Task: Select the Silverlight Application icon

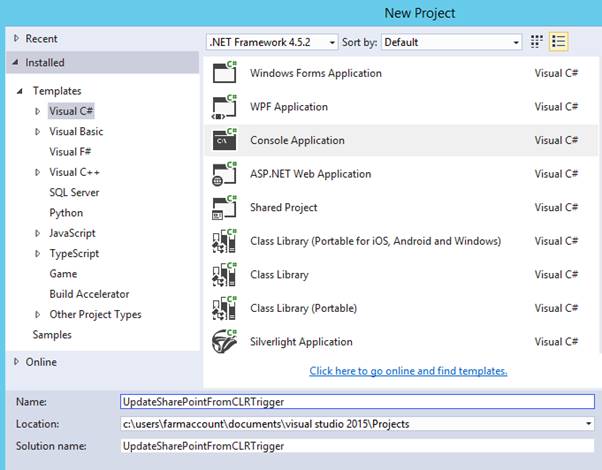Action: click(224, 341)
